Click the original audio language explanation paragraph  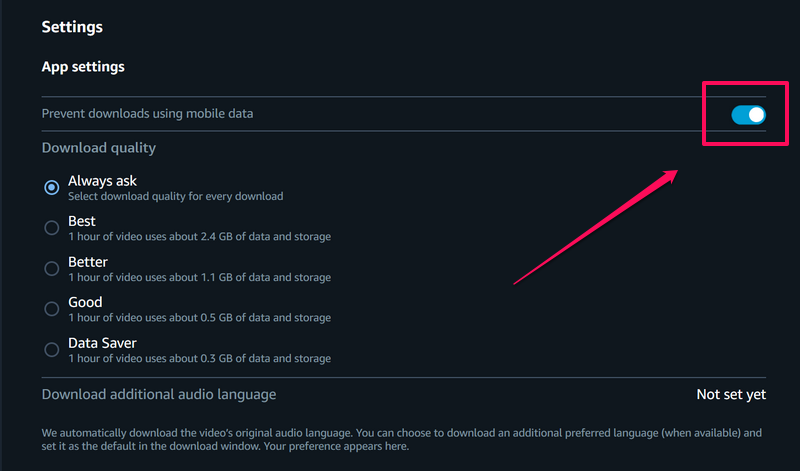click(x=400, y=440)
